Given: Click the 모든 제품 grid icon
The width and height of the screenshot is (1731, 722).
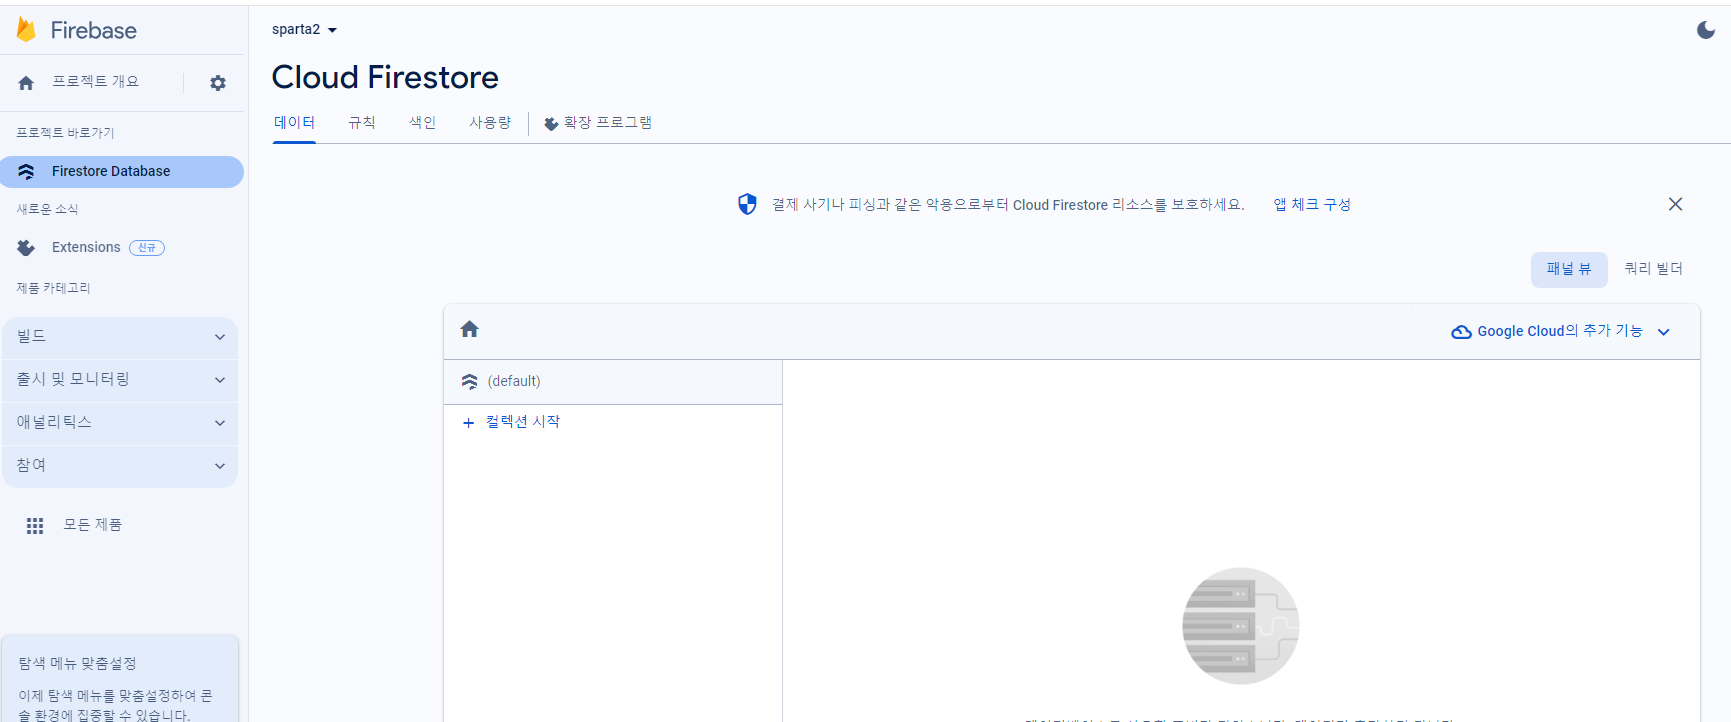Looking at the screenshot, I should coord(35,526).
